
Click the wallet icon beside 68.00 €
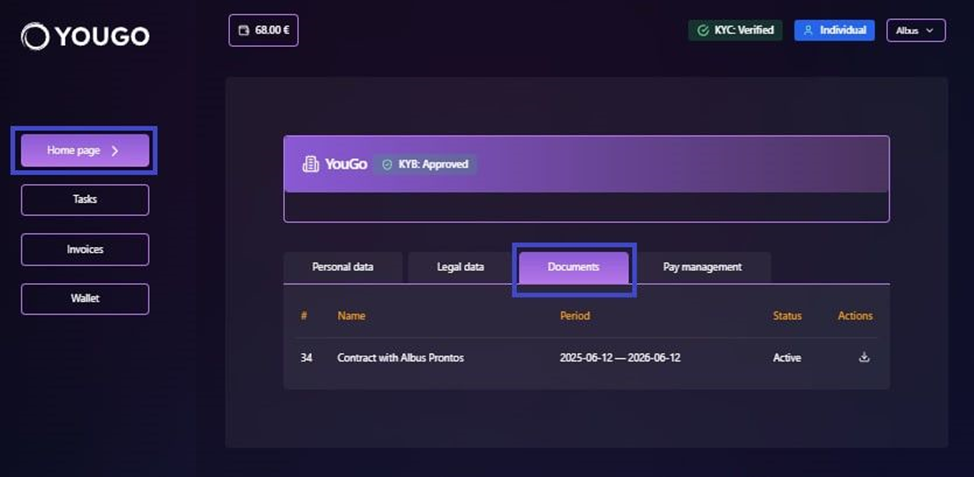pos(244,30)
